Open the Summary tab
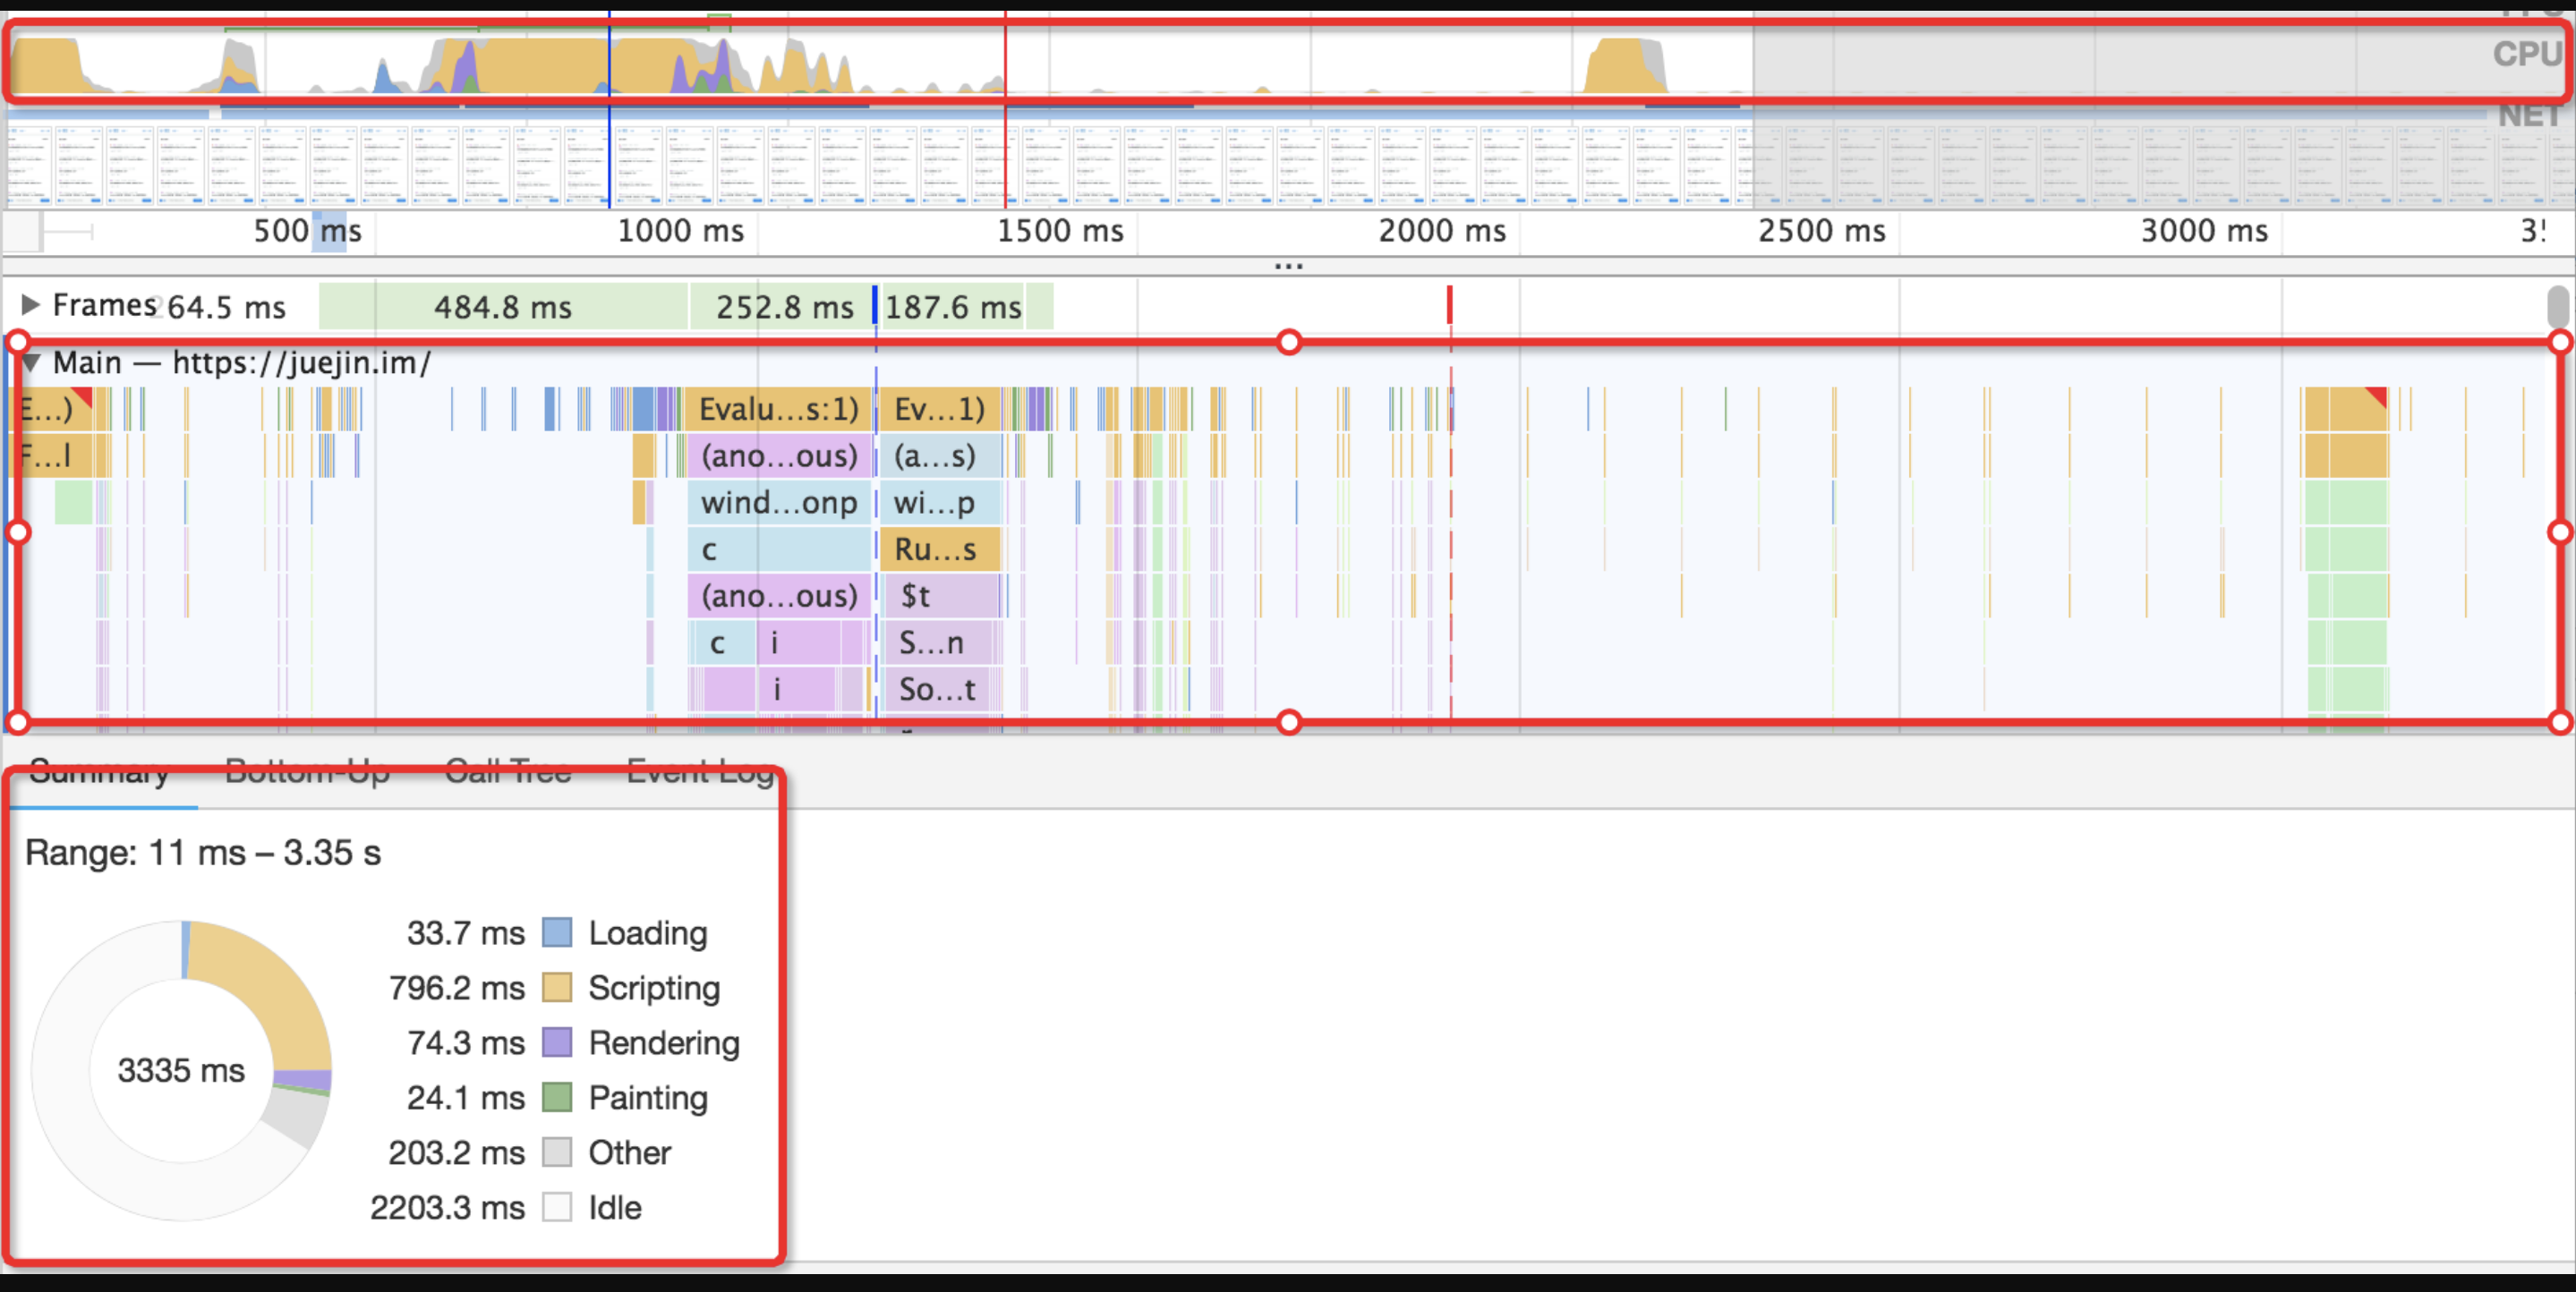Image resolution: width=2576 pixels, height=1292 pixels. pyautogui.click(x=99, y=771)
